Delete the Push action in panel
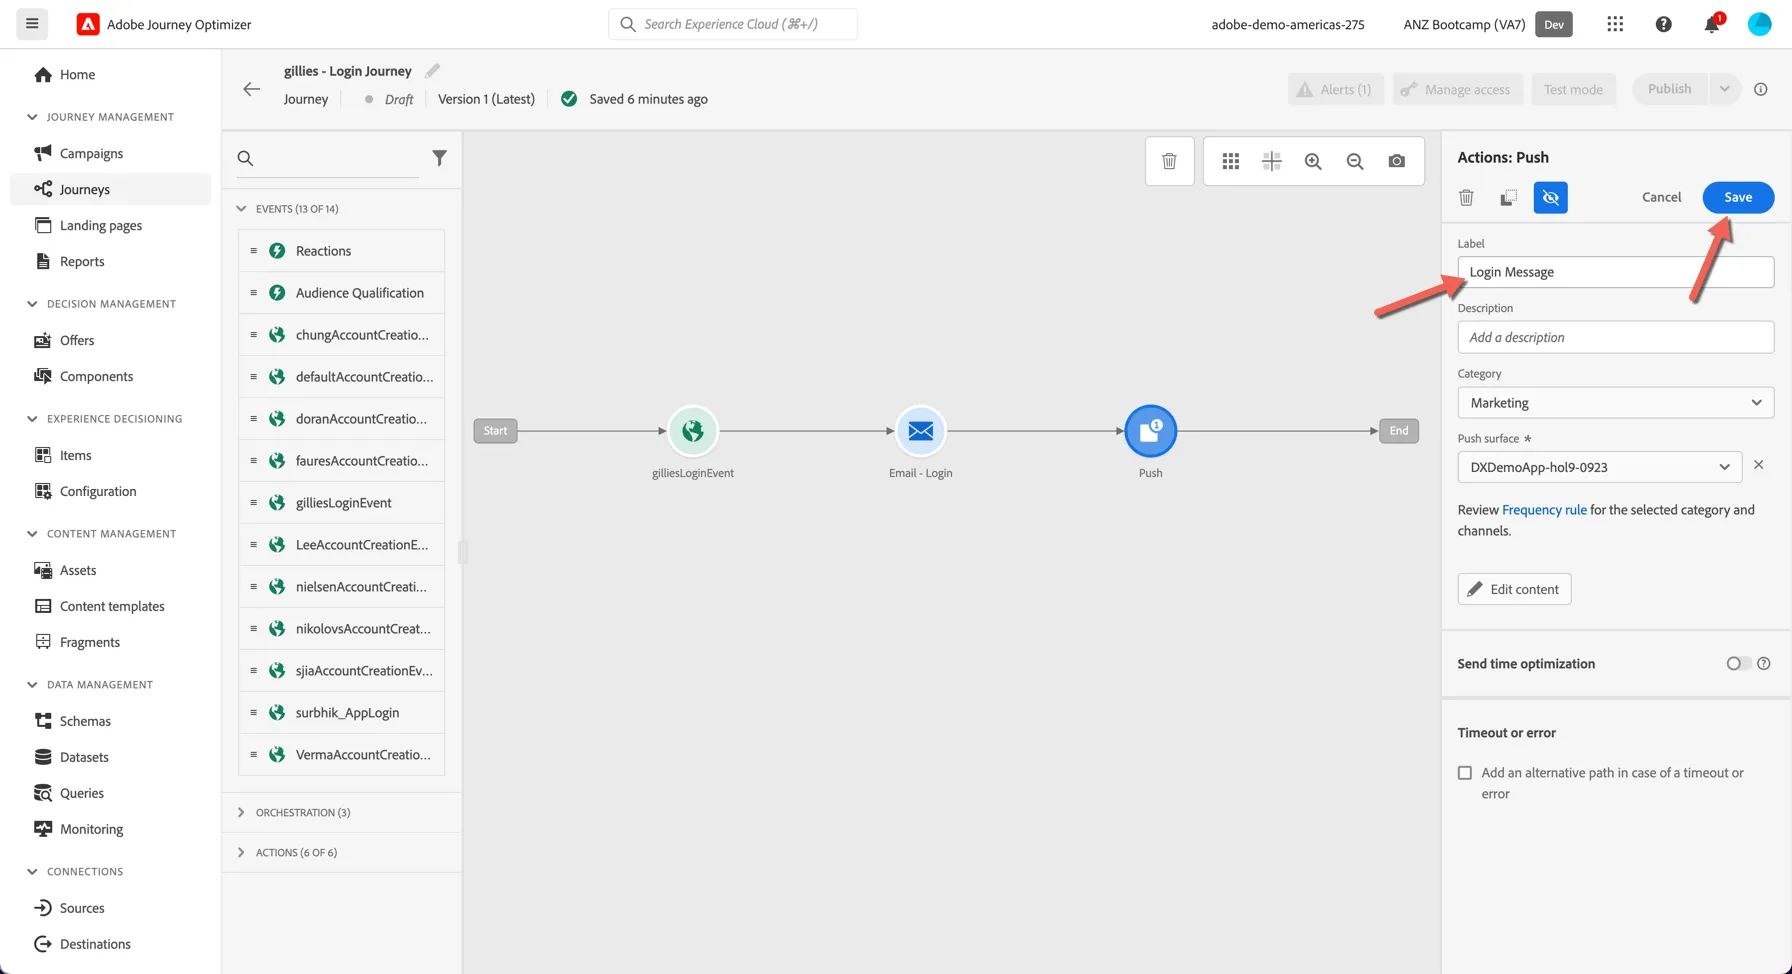 pyautogui.click(x=1467, y=197)
